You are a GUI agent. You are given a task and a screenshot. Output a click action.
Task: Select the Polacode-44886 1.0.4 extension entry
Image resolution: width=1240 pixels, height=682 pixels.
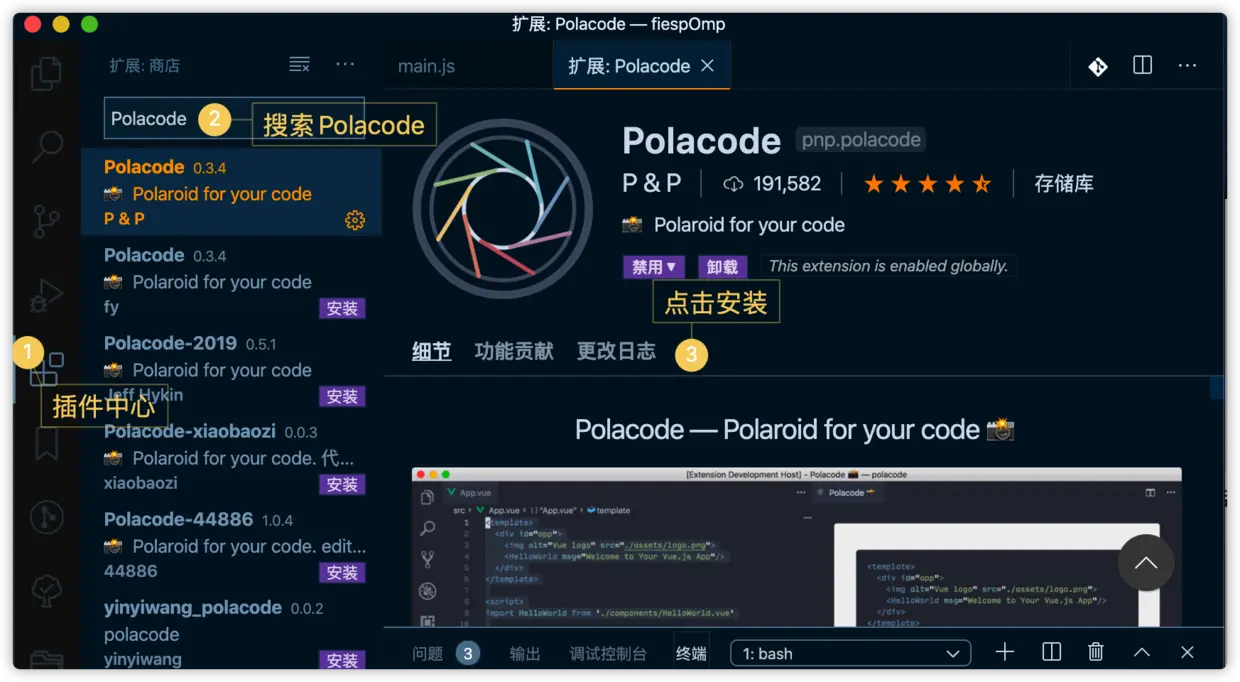(231, 544)
